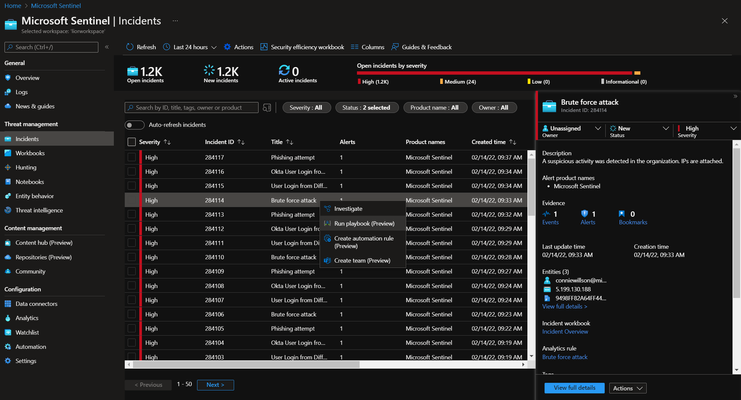Check the box for incident 284107
The height and width of the screenshot is (400, 741).
(x=131, y=300)
